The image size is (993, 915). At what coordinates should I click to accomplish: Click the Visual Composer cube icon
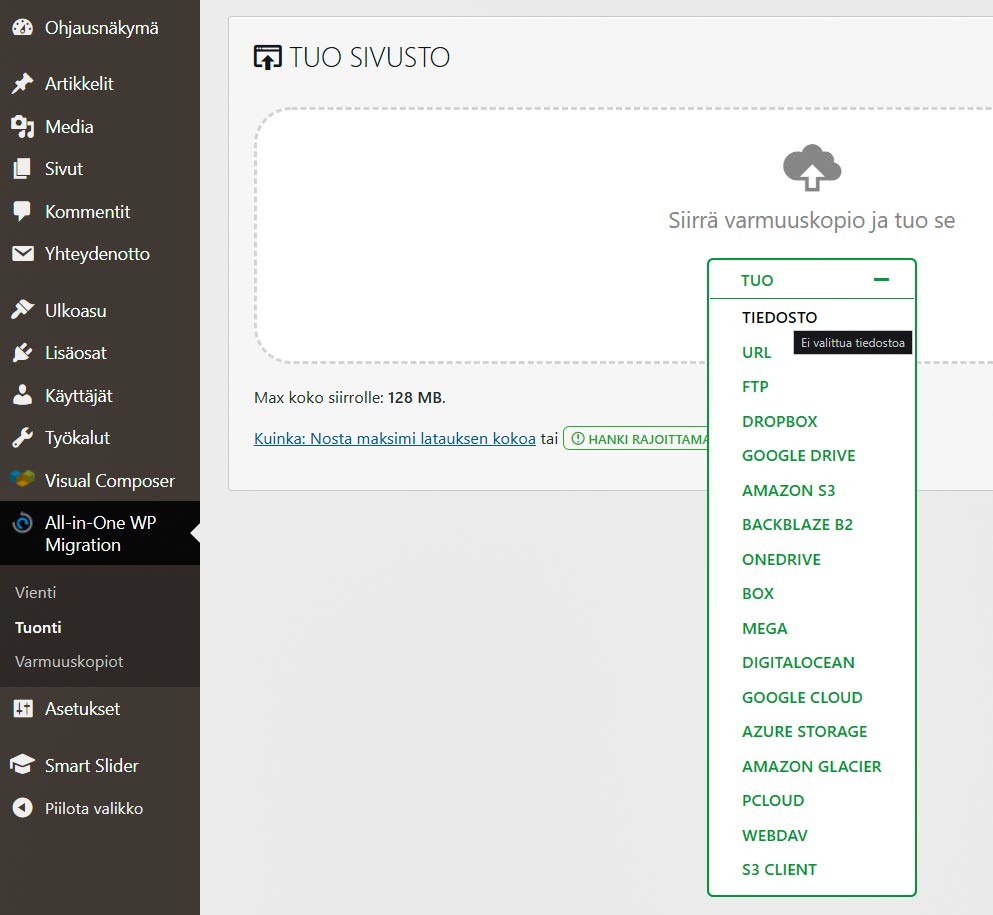[x=23, y=480]
